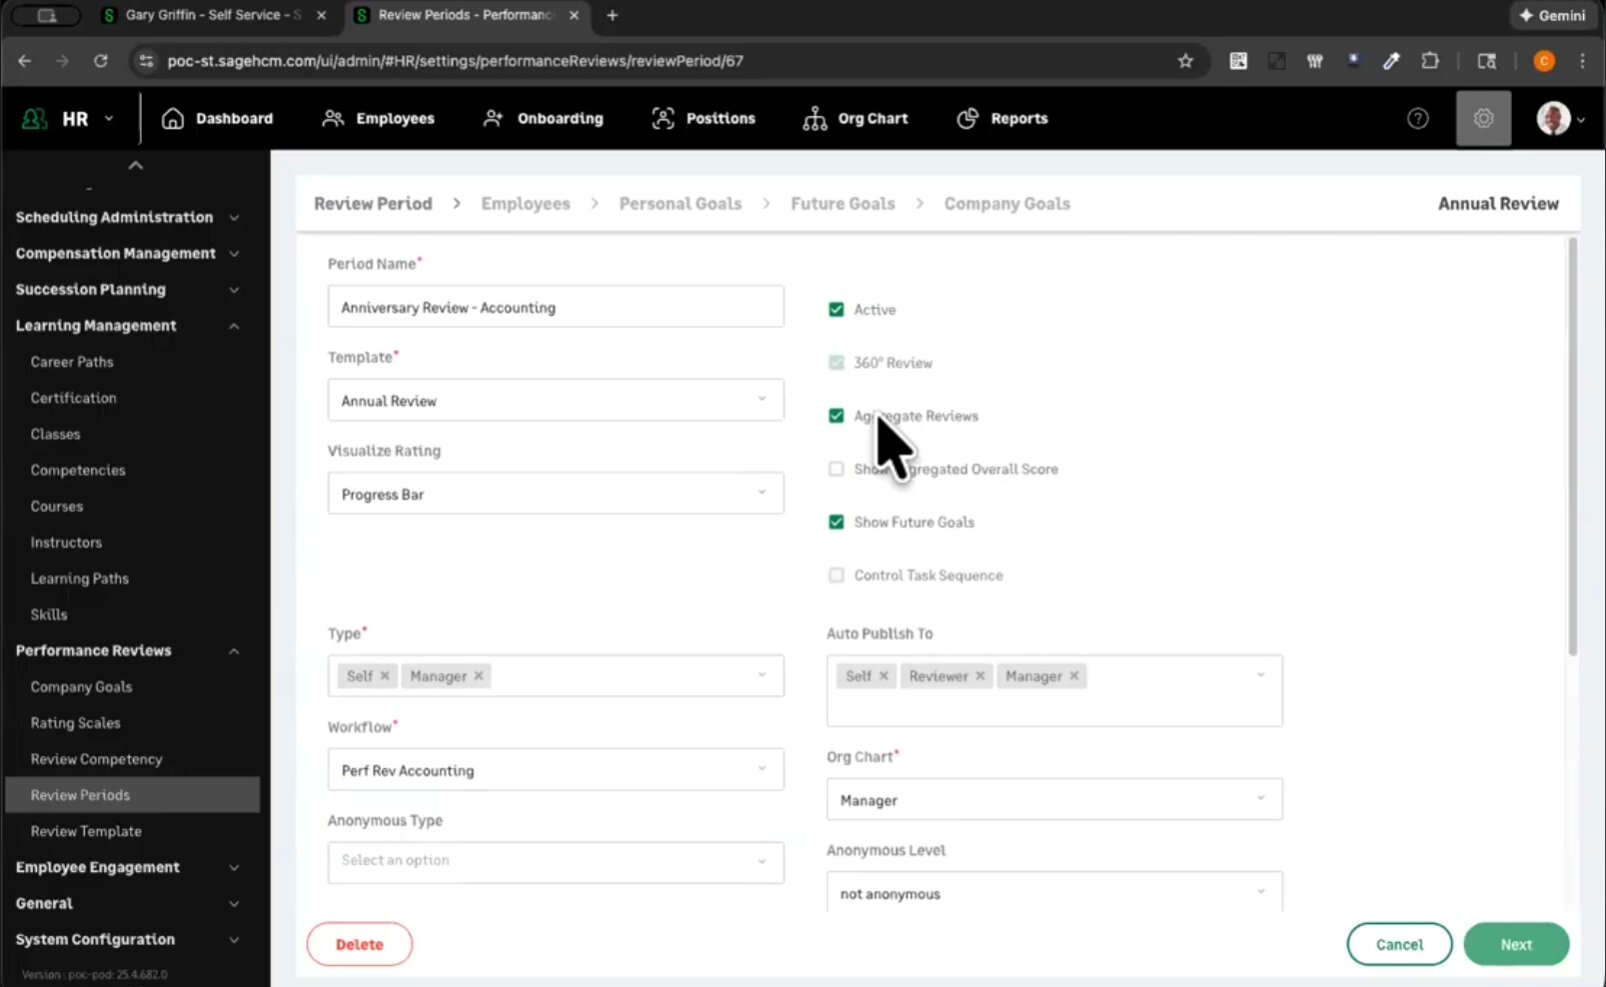Open Chrome three-dot menu

[x=1582, y=61]
